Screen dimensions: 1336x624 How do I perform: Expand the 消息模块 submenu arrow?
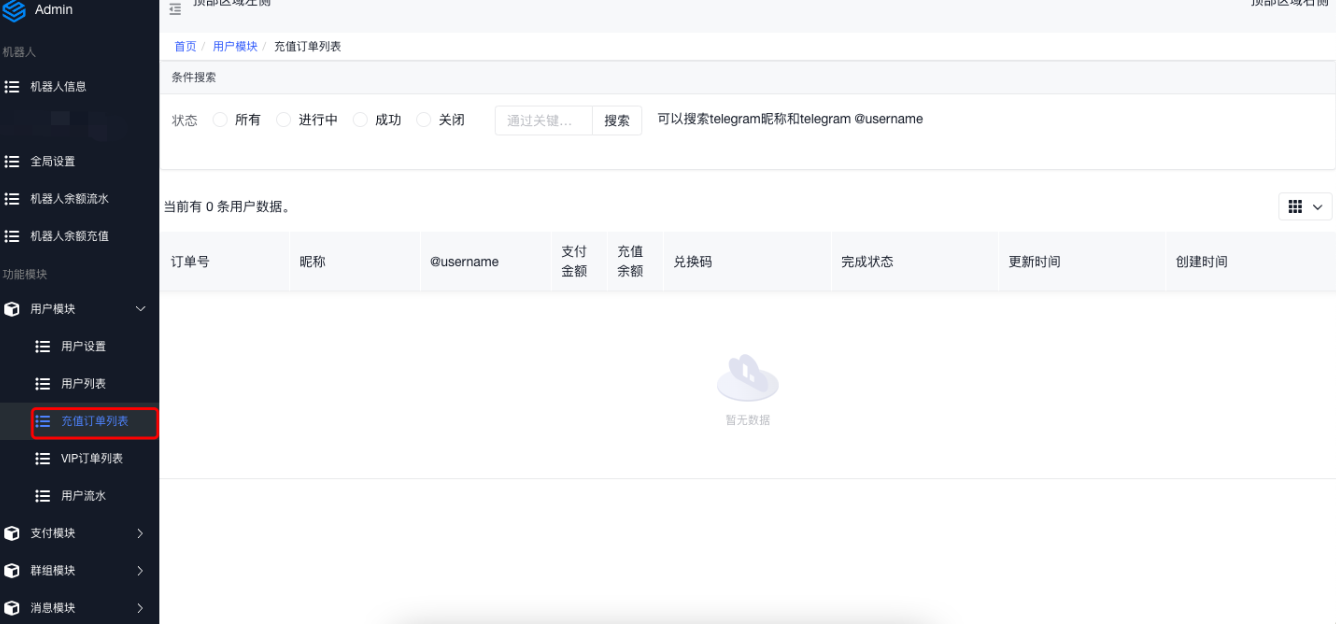[140, 608]
